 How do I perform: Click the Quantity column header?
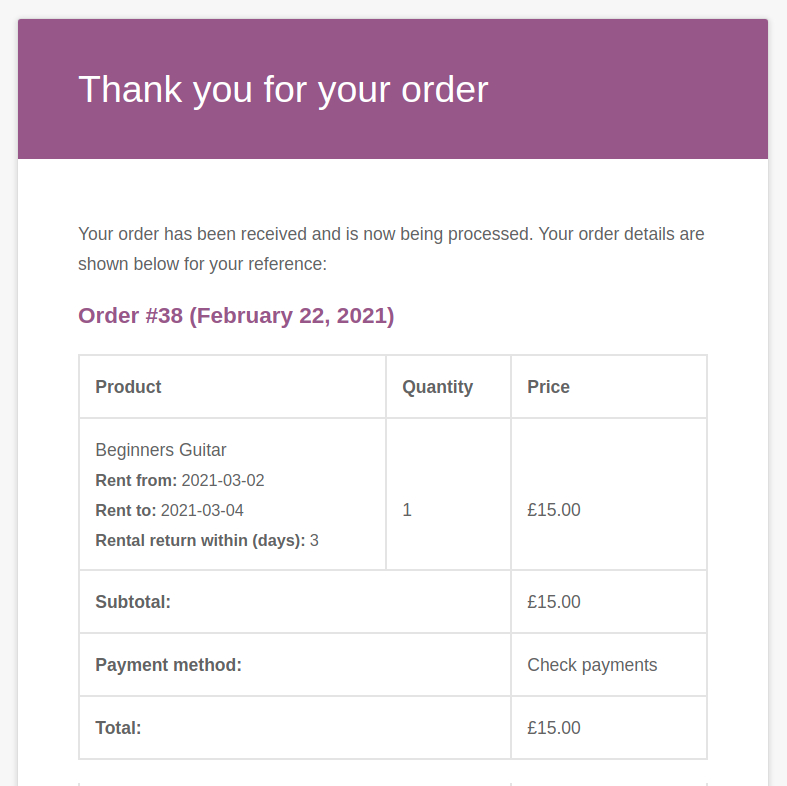(x=437, y=387)
